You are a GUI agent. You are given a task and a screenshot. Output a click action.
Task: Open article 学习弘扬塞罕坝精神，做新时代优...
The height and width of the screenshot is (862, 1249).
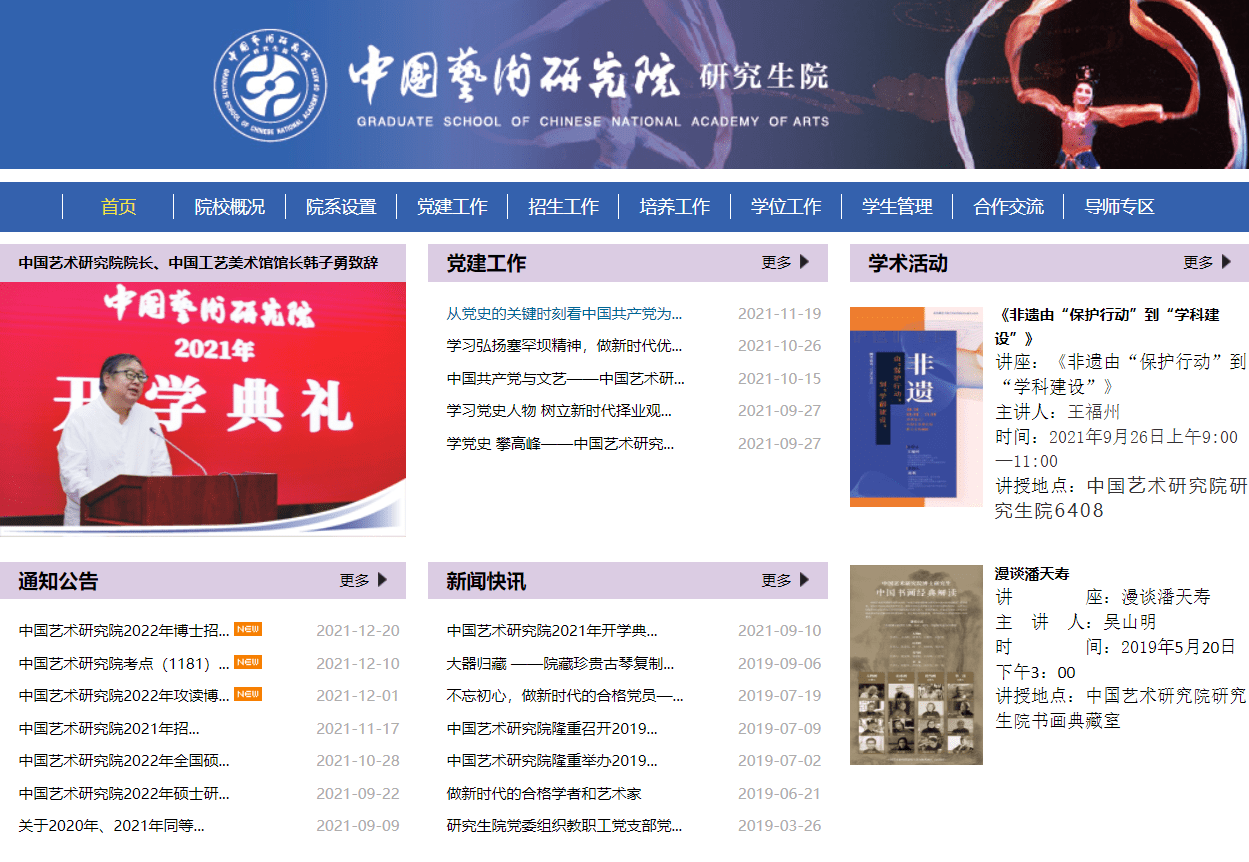[x=564, y=346]
